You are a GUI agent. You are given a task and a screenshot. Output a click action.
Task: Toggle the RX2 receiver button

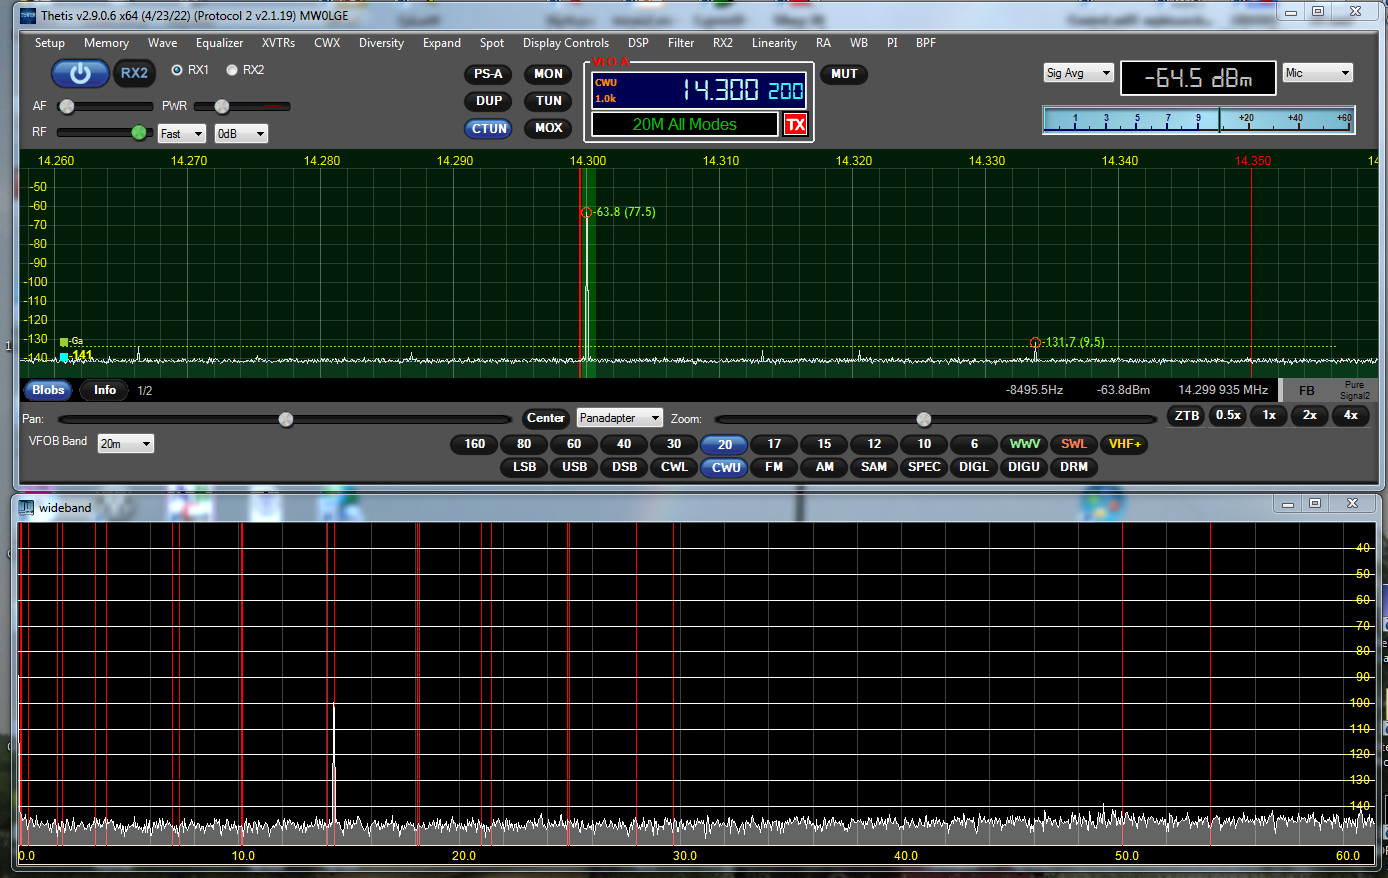coord(134,73)
